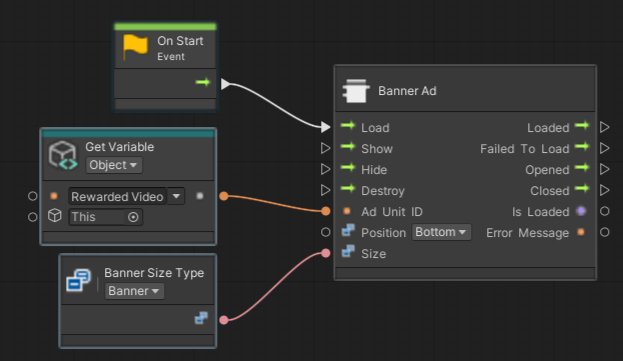Click the Position input port

(x=325, y=232)
